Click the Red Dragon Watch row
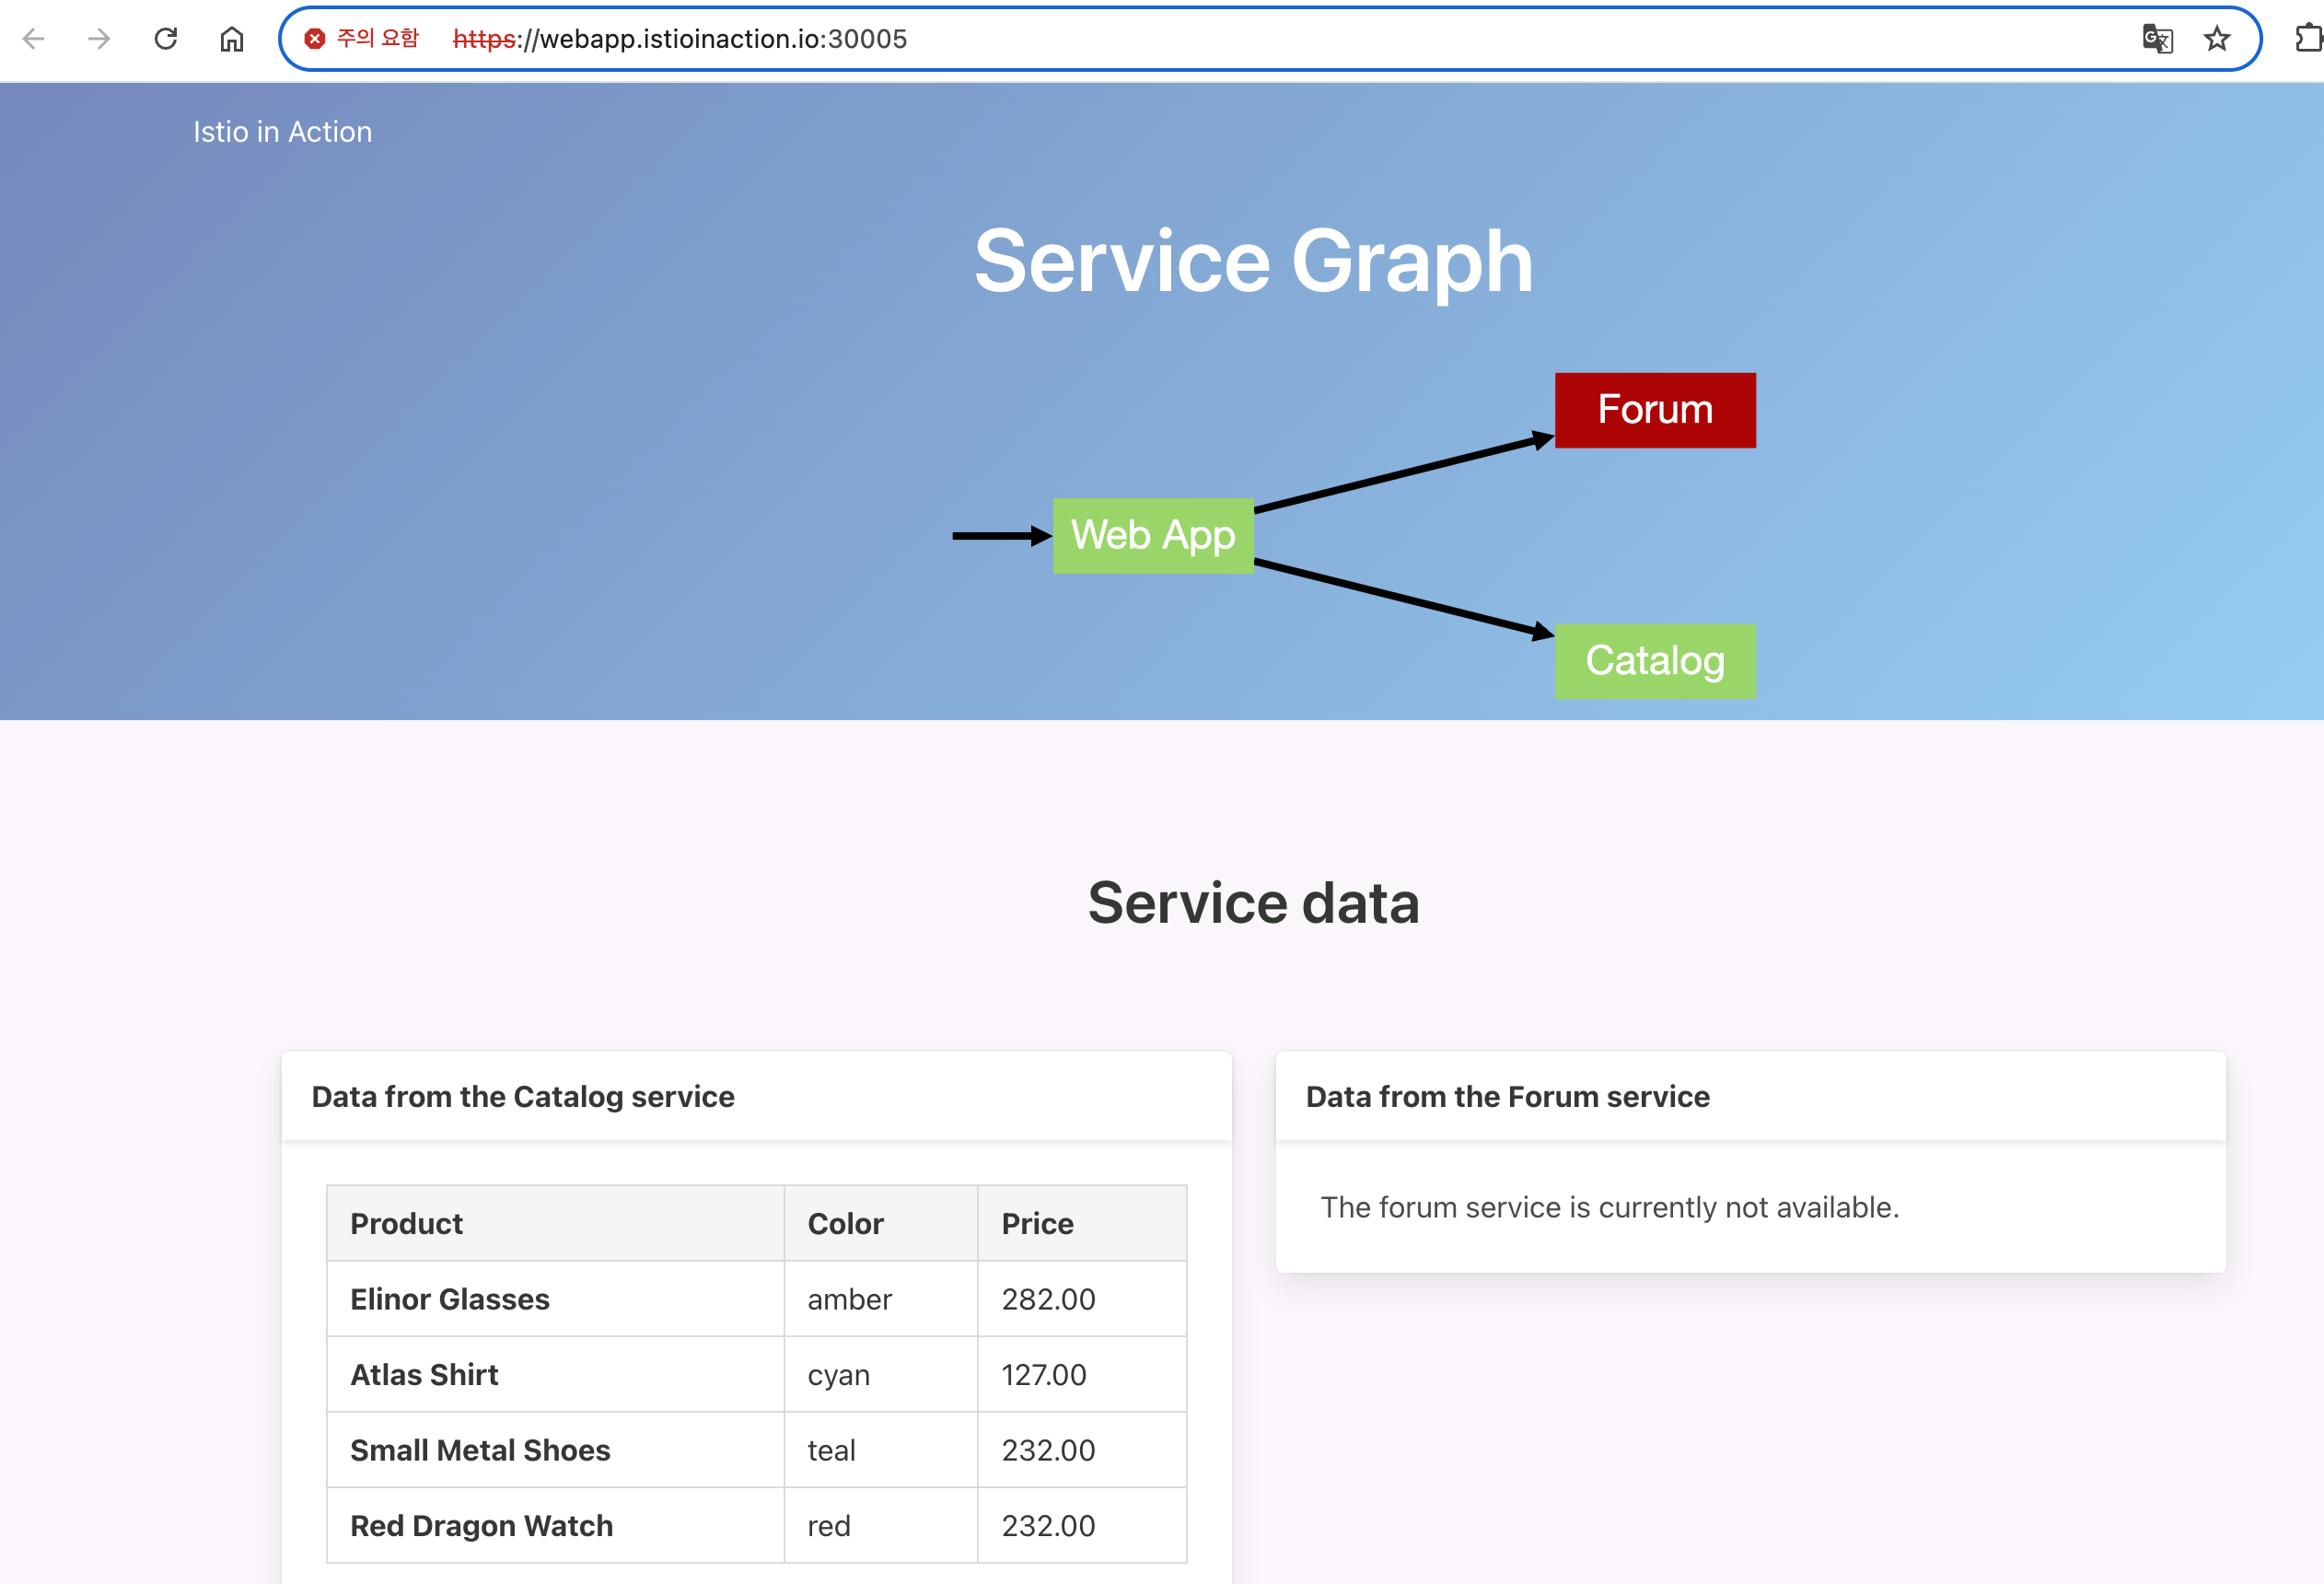Screen dimensions: 2324x1584 click(481, 1525)
